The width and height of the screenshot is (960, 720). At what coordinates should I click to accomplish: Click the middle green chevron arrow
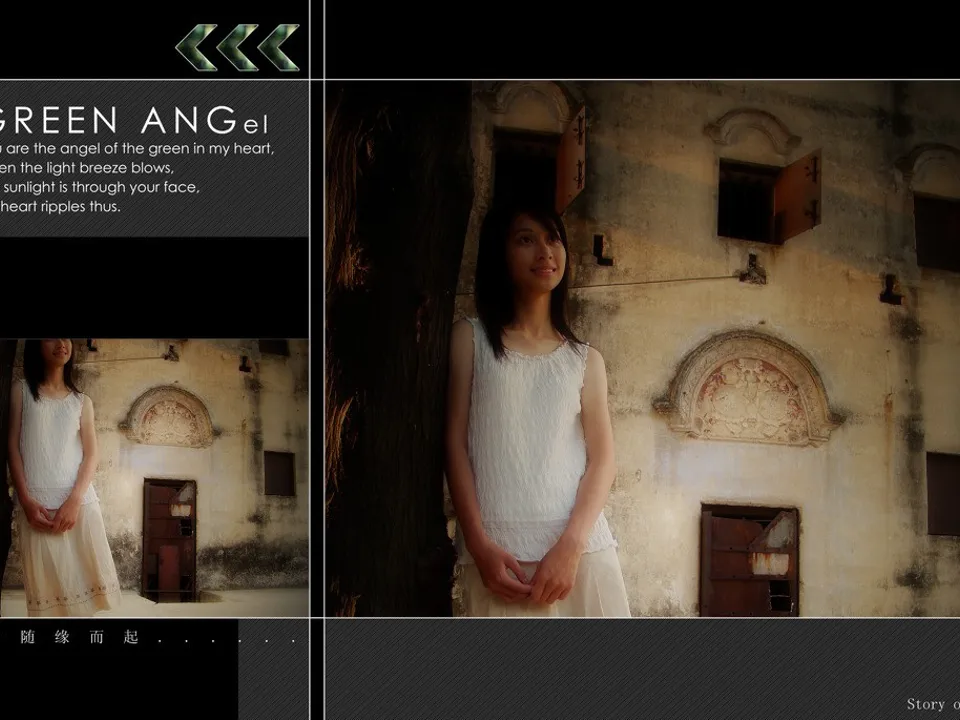[x=238, y=48]
